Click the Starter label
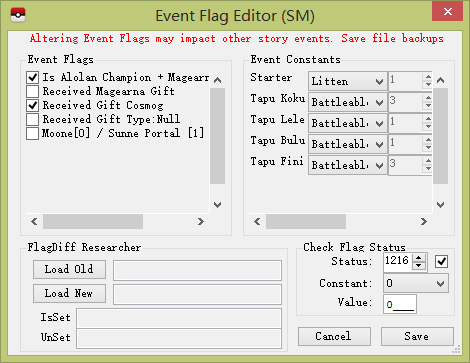The width and height of the screenshot is (470, 363). pos(271,78)
